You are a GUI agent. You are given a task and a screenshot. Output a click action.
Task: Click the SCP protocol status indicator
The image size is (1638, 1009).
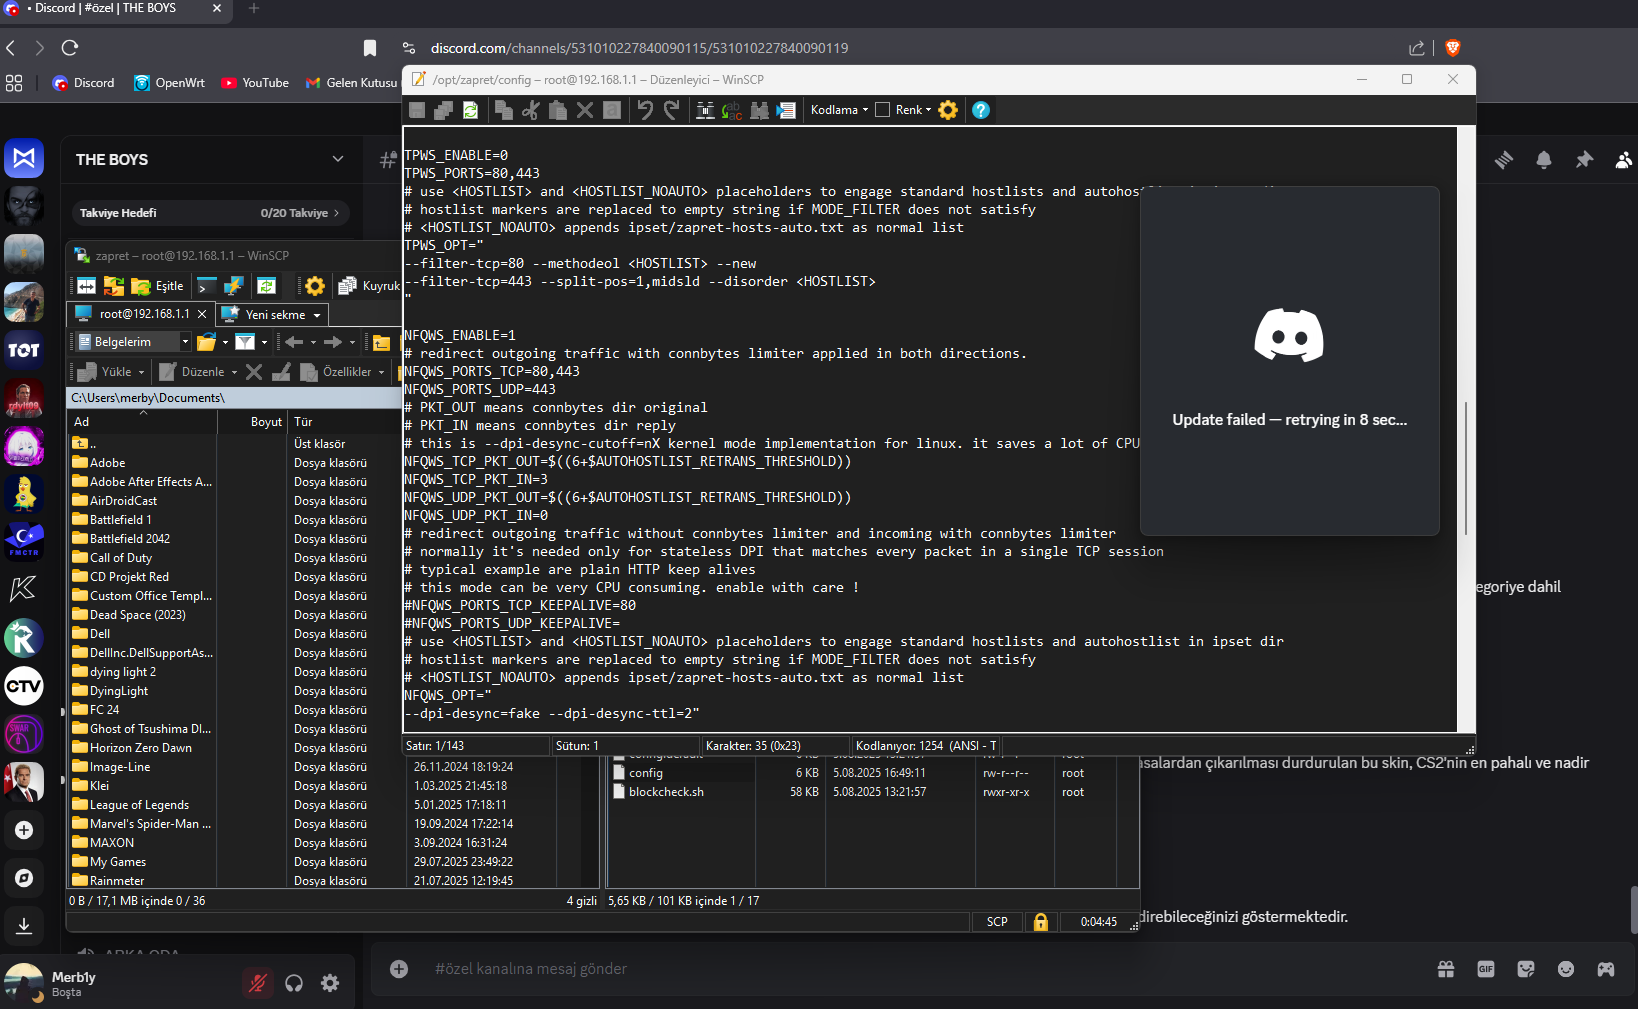pos(997,922)
